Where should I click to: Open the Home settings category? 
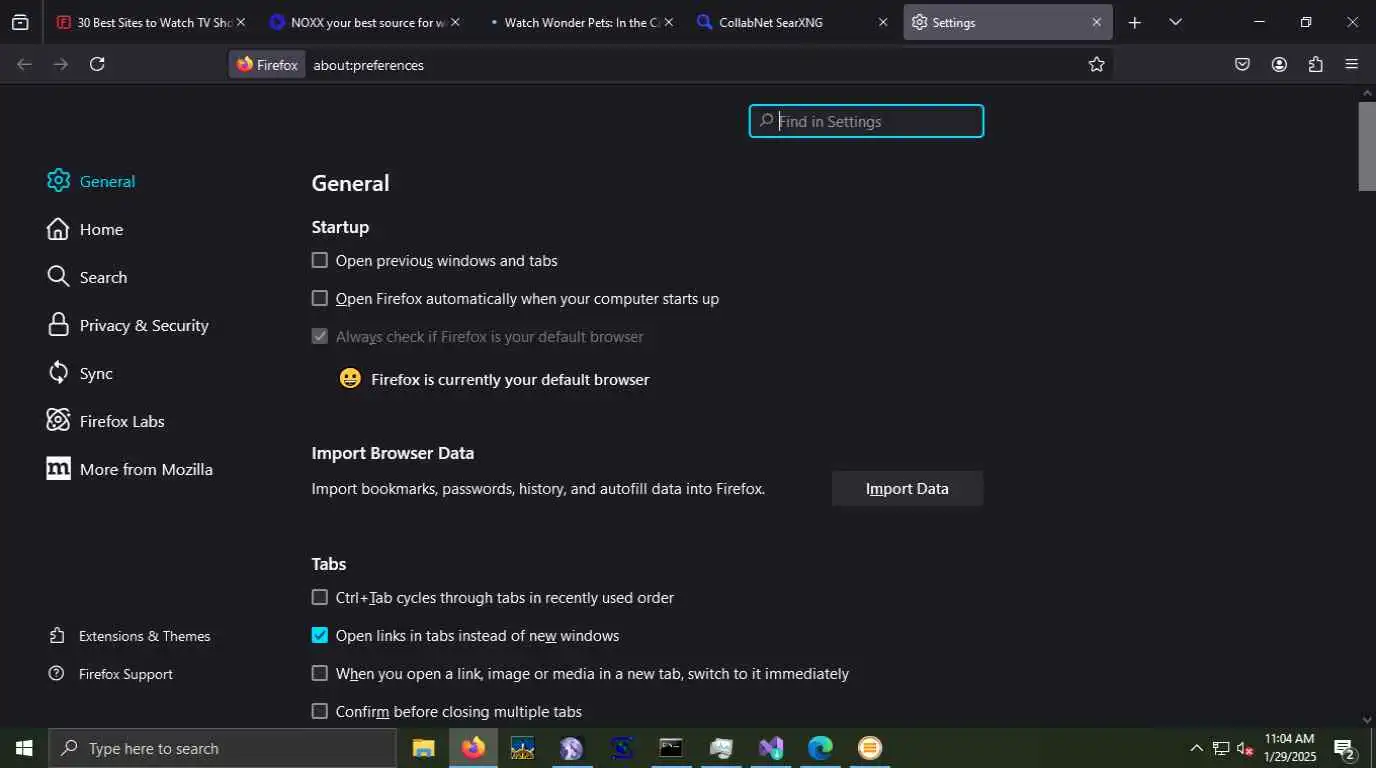point(85,229)
